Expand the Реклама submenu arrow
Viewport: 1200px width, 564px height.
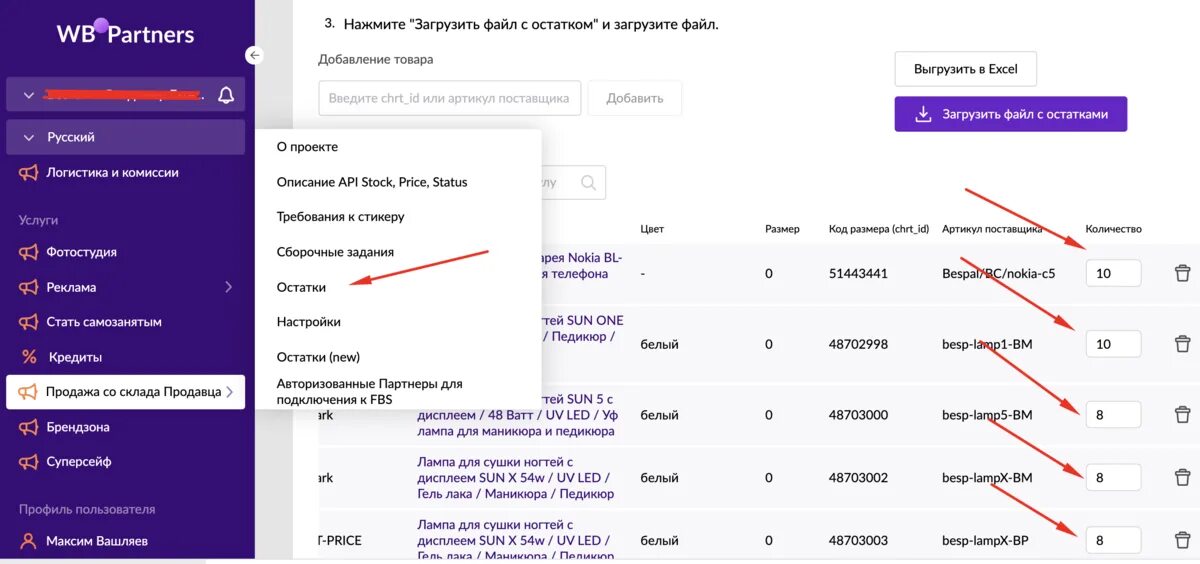(228, 287)
